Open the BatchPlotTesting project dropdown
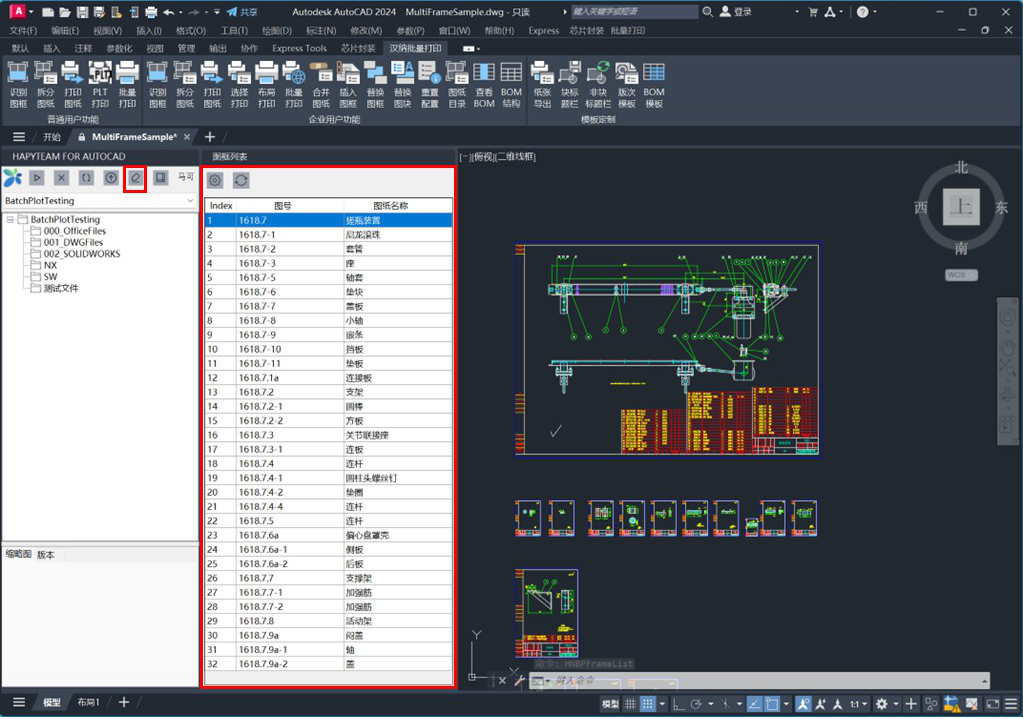This screenshot has width=1023, height=719. (x=190, y=201)
